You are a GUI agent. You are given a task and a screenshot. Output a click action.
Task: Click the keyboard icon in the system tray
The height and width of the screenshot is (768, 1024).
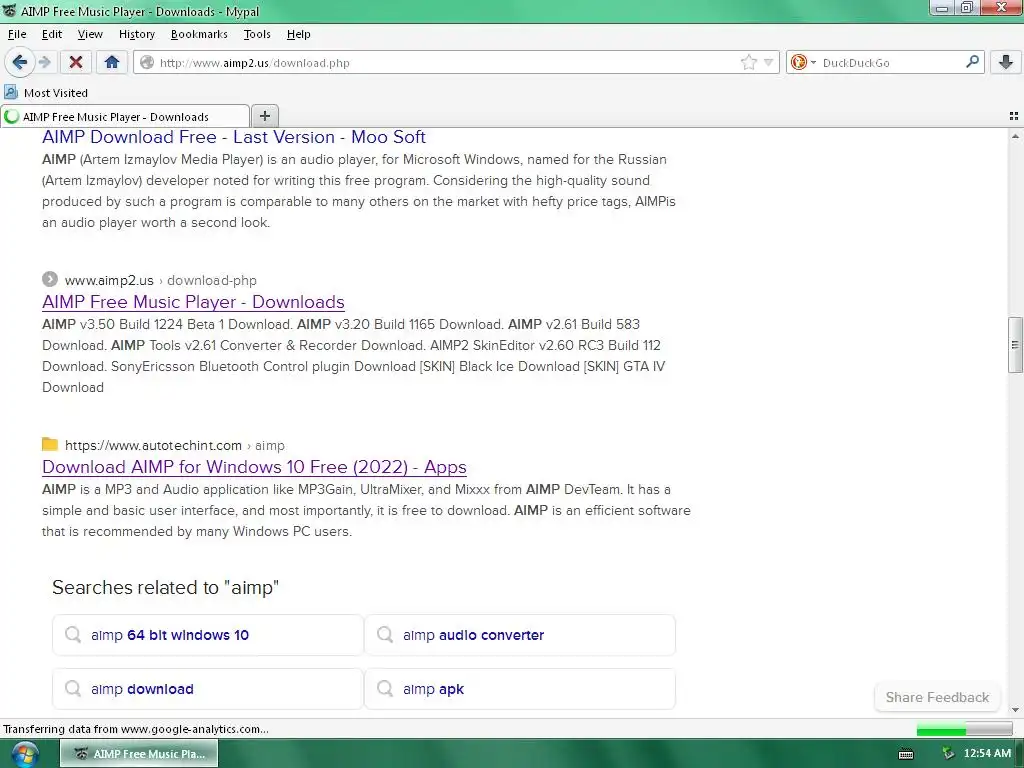(x=906, y=754)
